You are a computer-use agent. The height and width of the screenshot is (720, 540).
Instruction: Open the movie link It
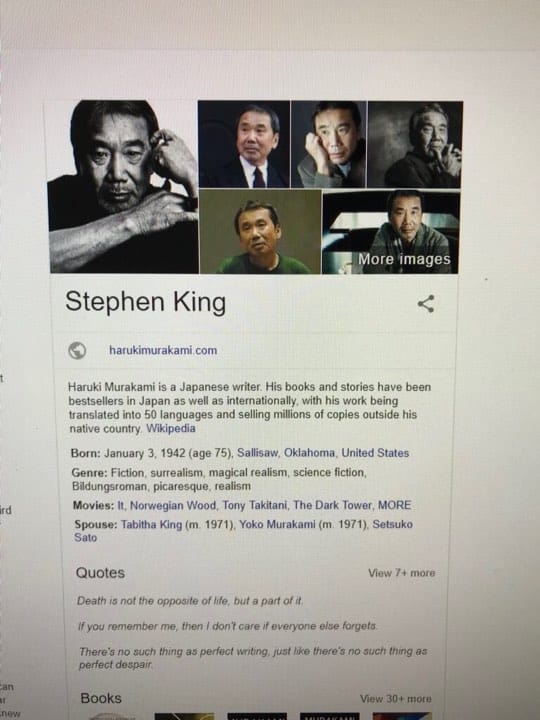point(121,506)
